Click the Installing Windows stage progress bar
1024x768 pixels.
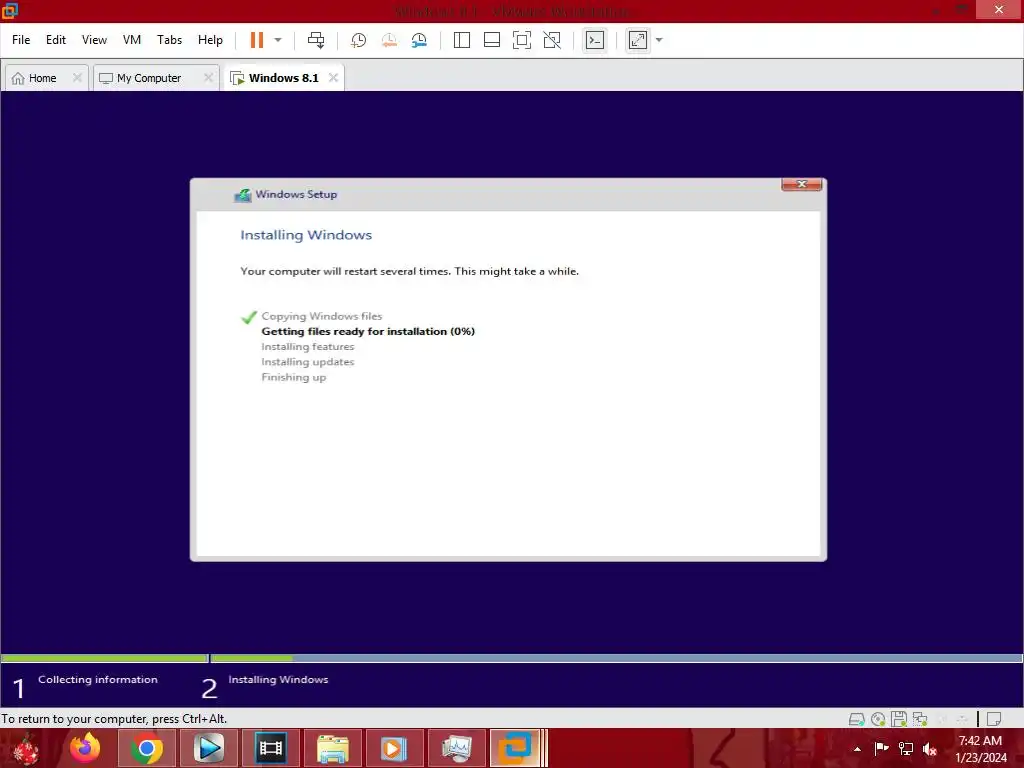tap(616, 658)
